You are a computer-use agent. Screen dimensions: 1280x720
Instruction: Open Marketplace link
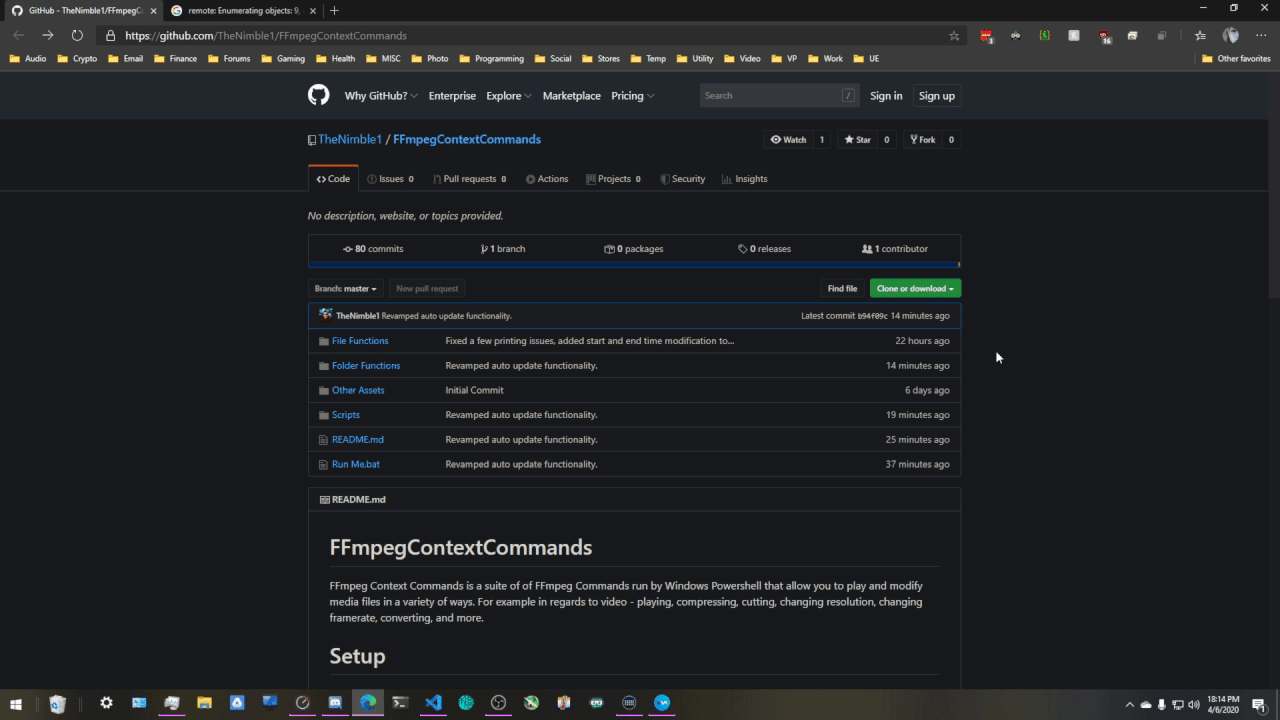point(572,96)
